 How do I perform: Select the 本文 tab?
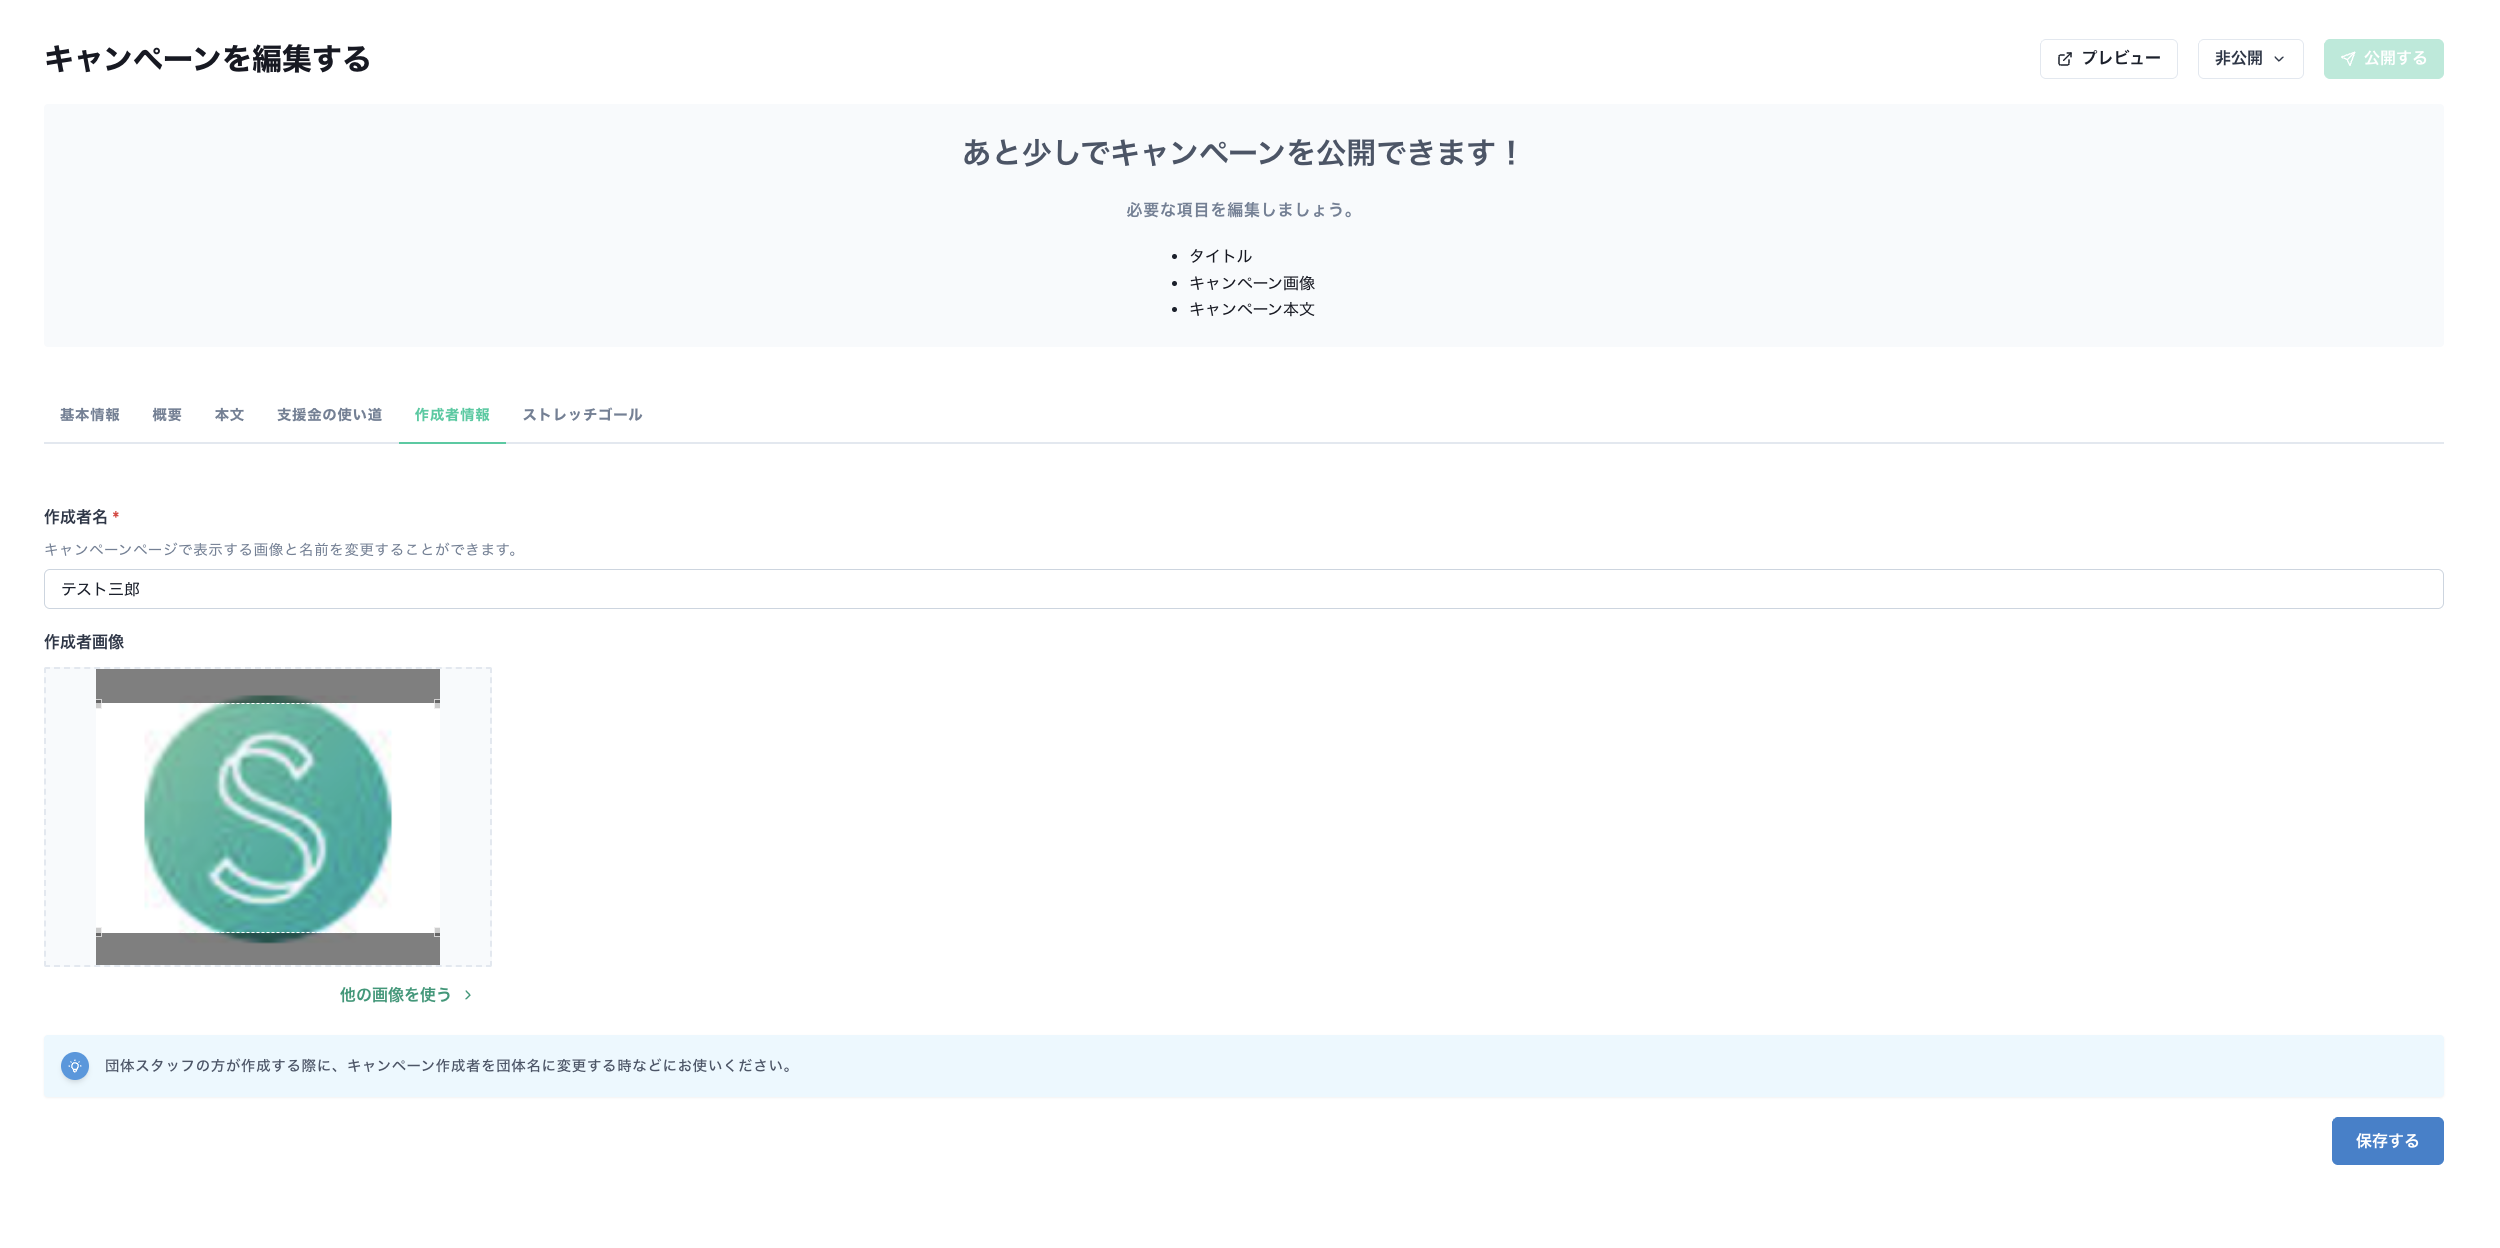[229, 415]
